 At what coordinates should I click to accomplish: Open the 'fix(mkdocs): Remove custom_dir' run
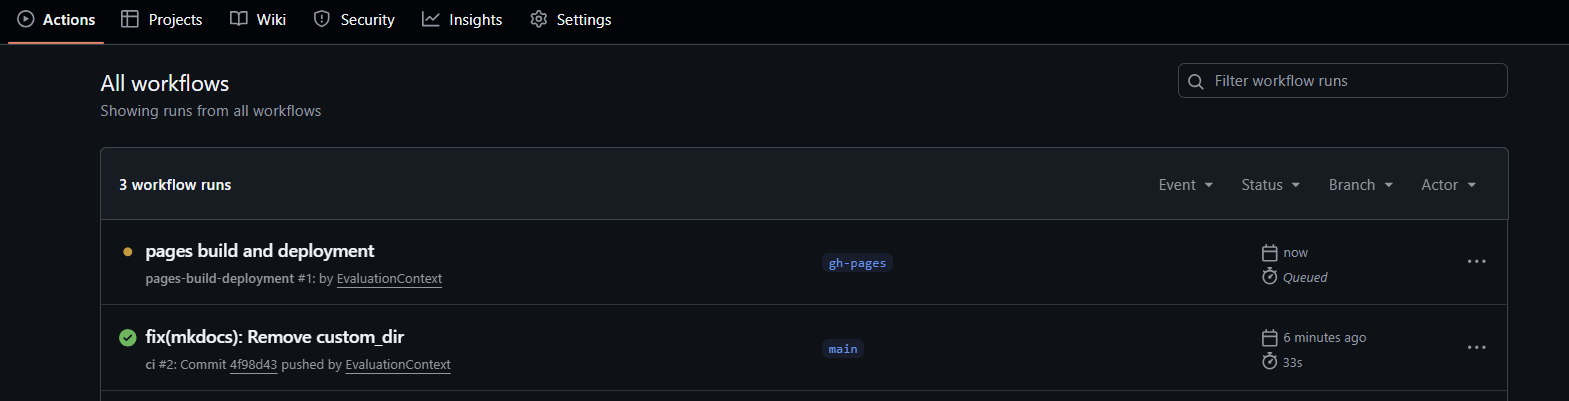tap(275, 337)
